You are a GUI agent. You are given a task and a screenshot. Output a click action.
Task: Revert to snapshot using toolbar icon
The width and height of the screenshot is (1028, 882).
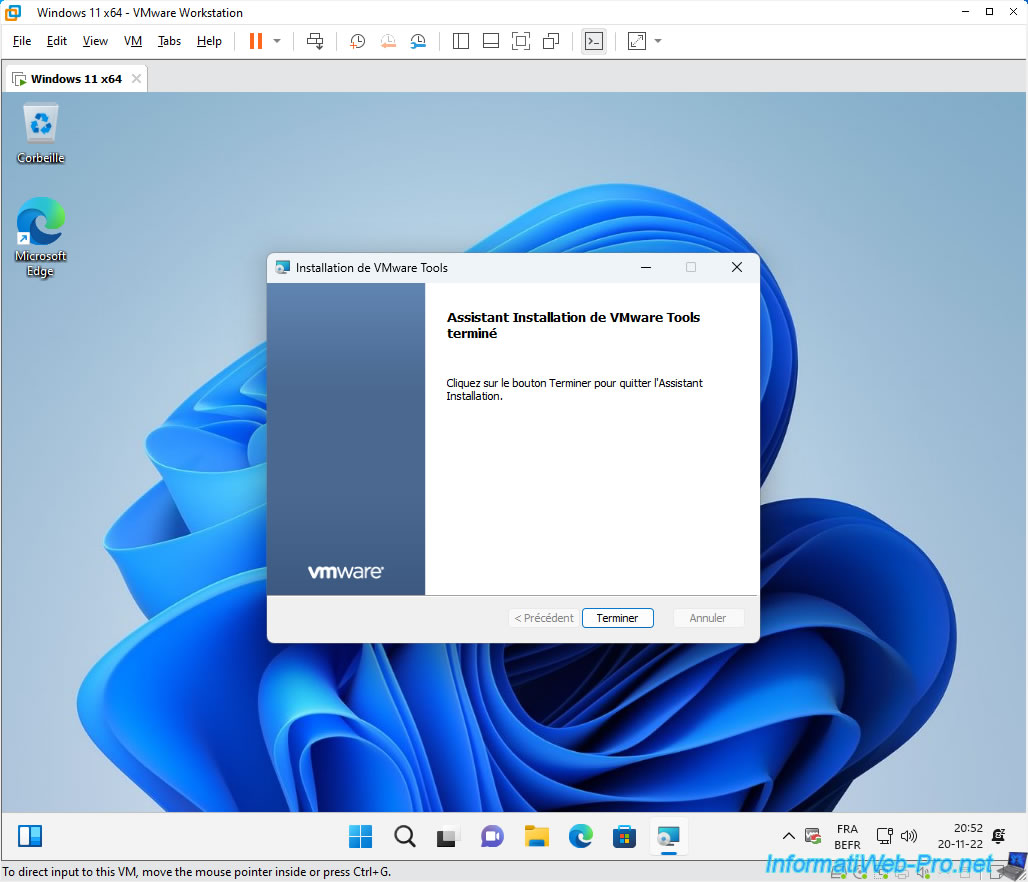coord(388,41)
